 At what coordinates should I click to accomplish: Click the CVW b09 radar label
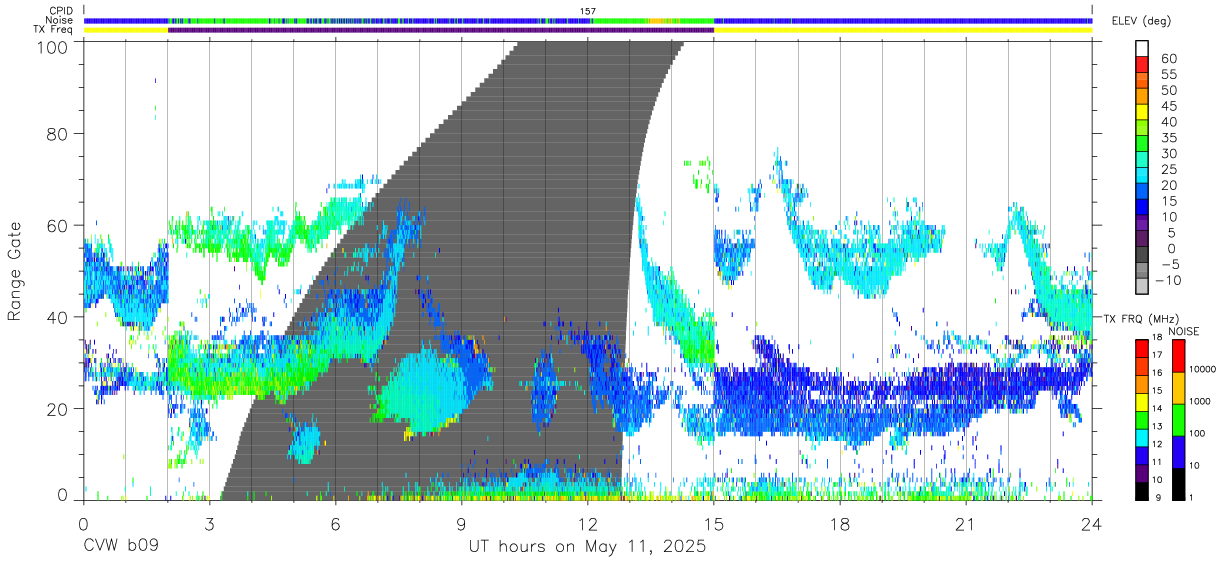pyautogui.click(x=121, y=547)
